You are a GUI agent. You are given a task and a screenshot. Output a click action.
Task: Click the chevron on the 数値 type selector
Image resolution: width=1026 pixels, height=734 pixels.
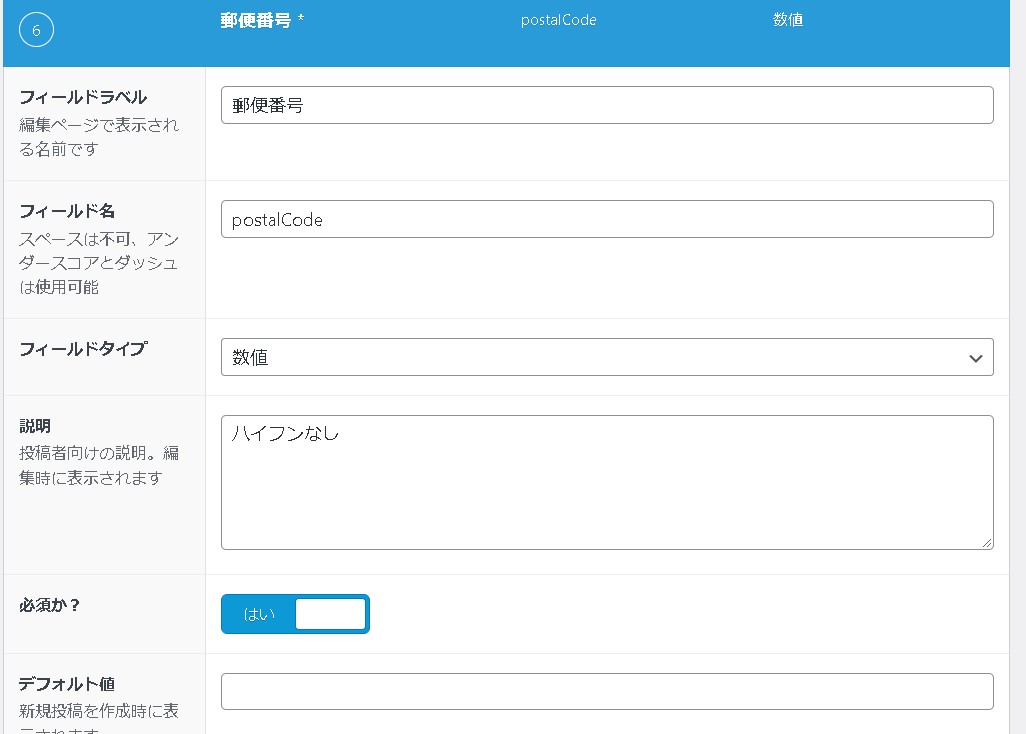(x=975, y=357)
